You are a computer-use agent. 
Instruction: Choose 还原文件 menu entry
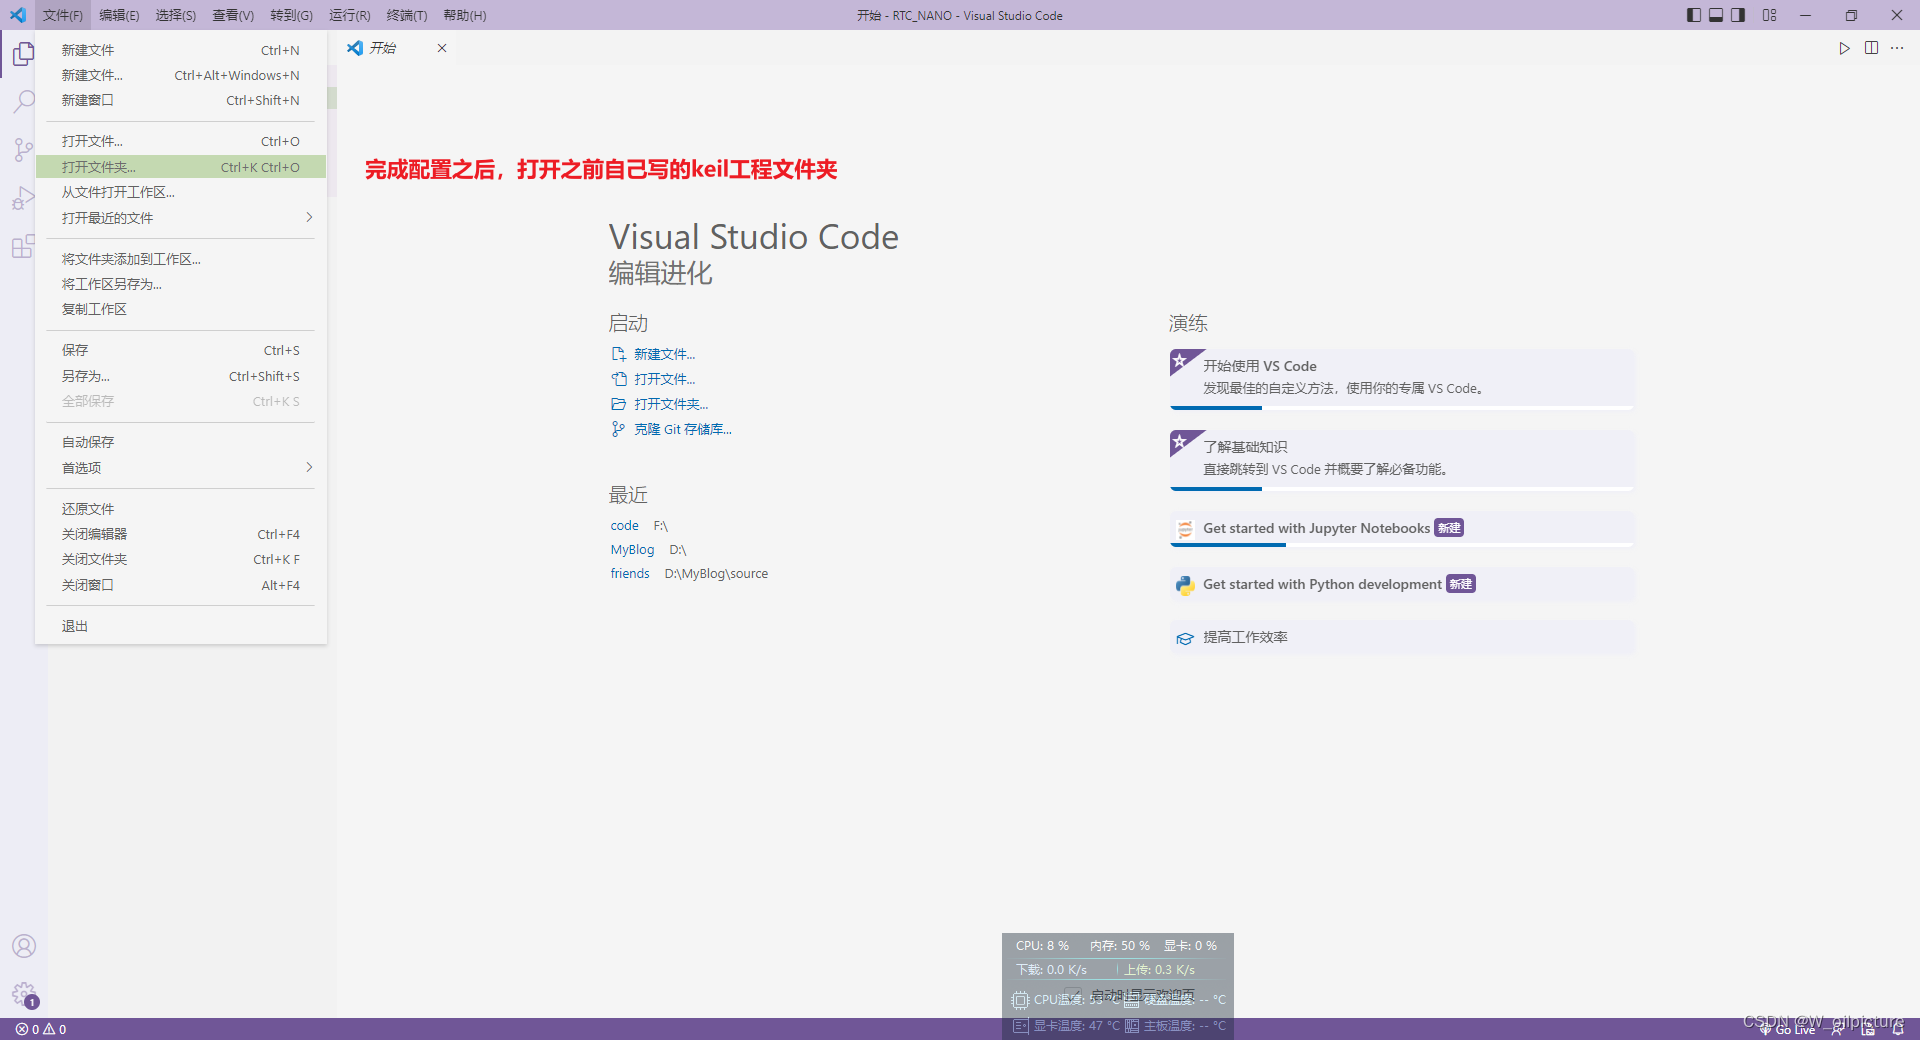click(181, 509)
